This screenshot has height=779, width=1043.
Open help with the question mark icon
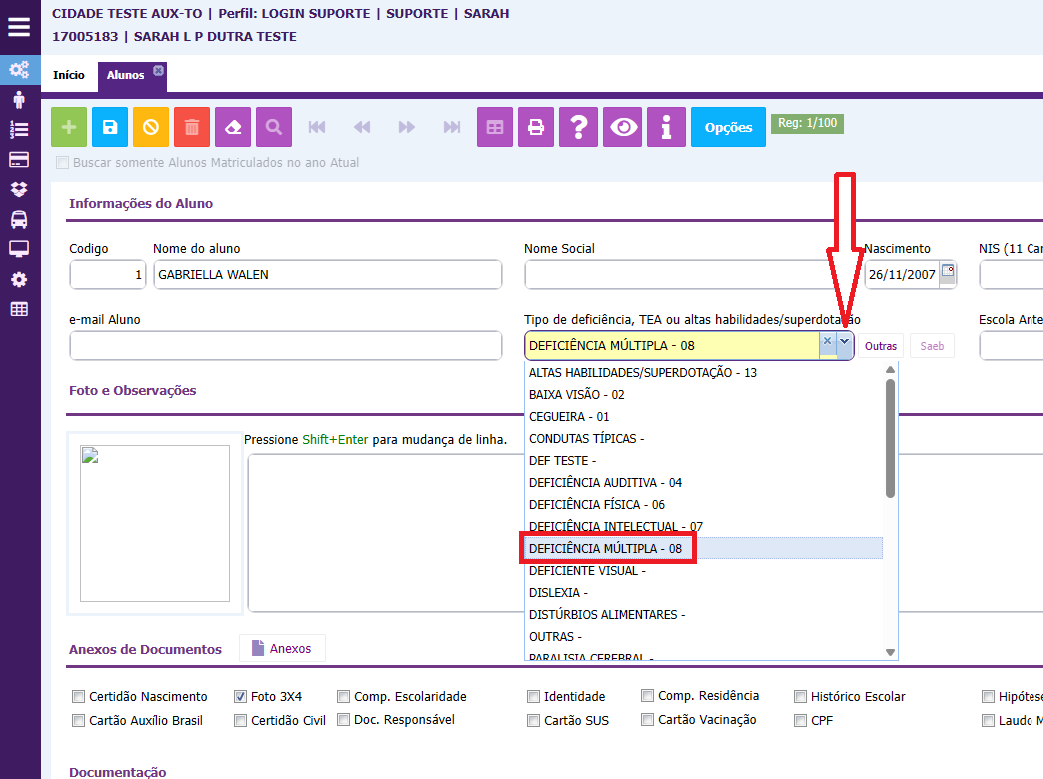tap(577, 127)
